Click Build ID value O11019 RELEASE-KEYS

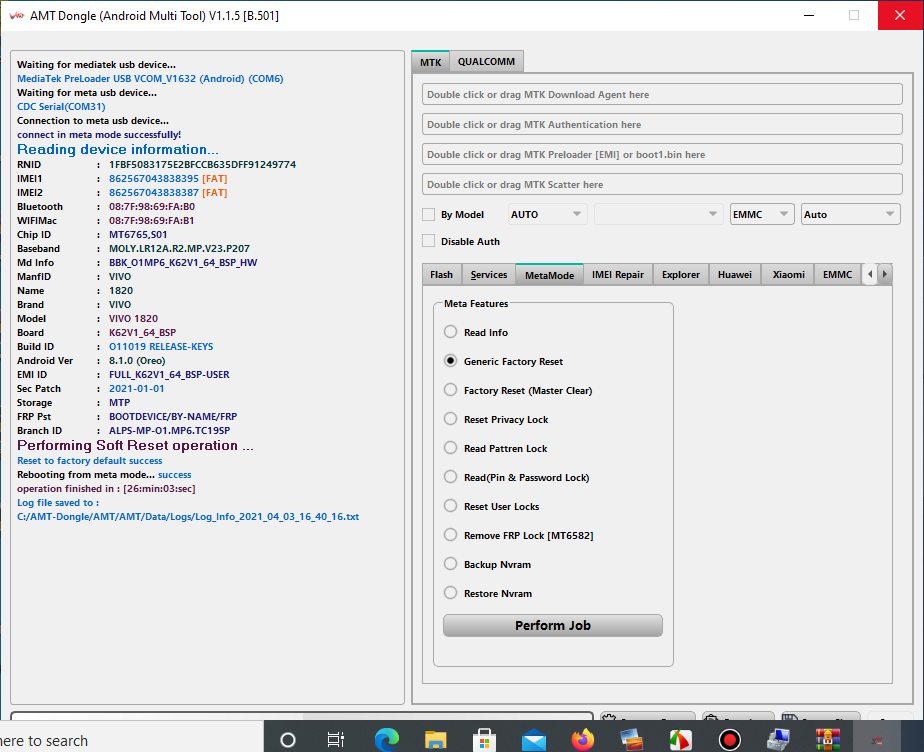click(161, 347)
